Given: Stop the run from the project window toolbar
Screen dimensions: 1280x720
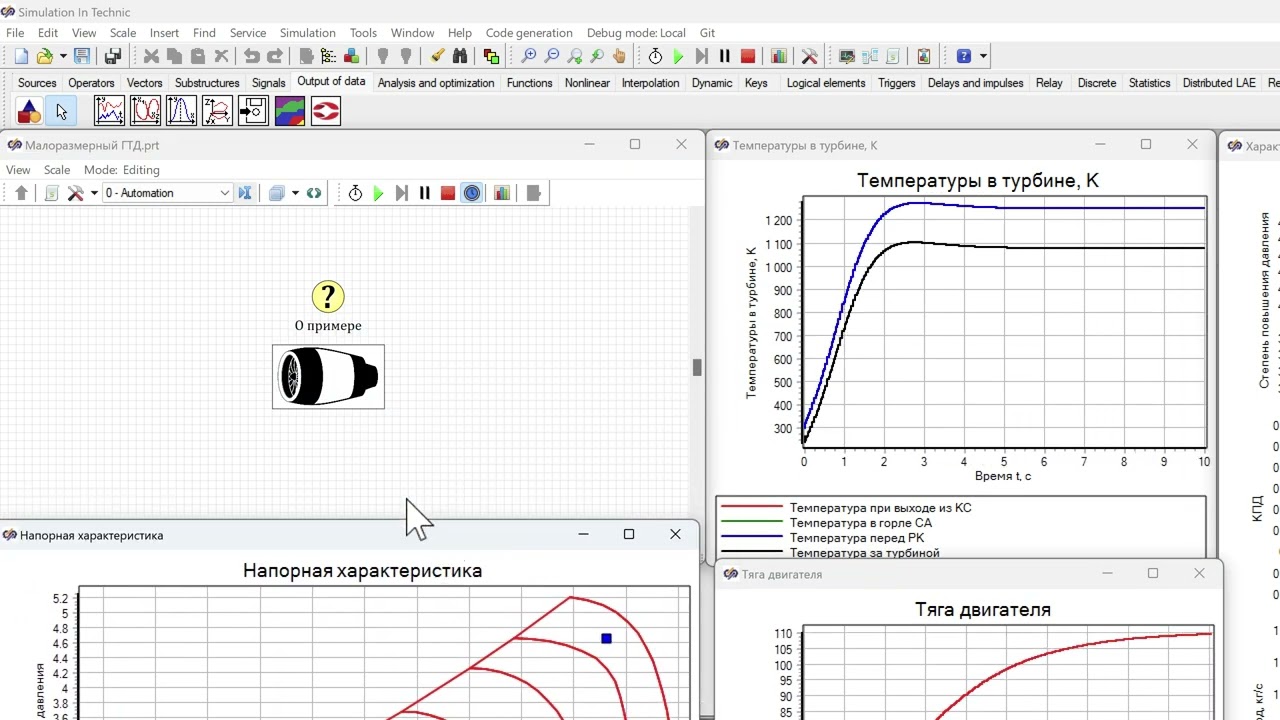Looking at the screenshot, I should tap(448, 193).
